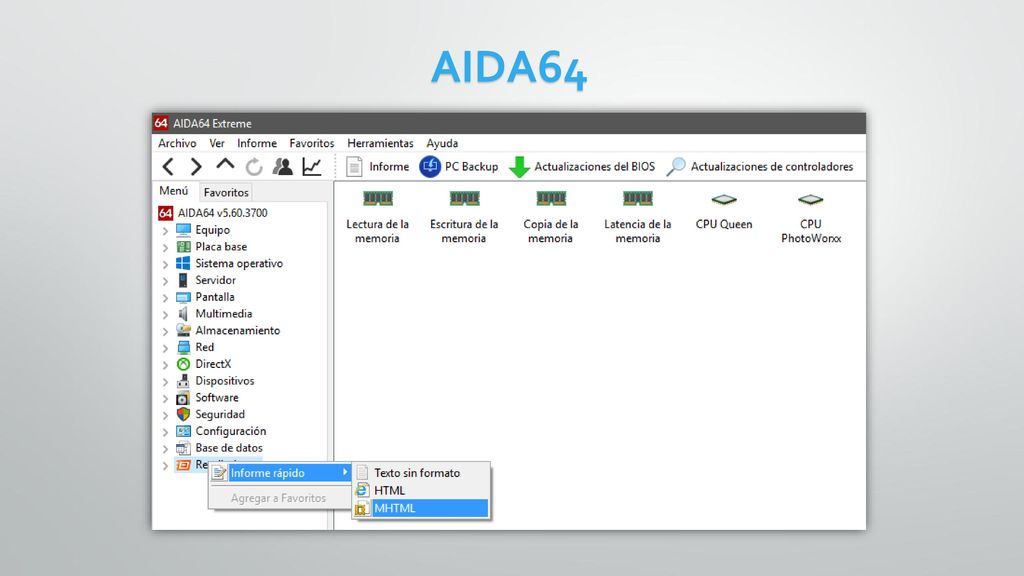The image size is (1024, 576).
Task: Click the driver update magnifier icon
Action: (x=676, y=167)
